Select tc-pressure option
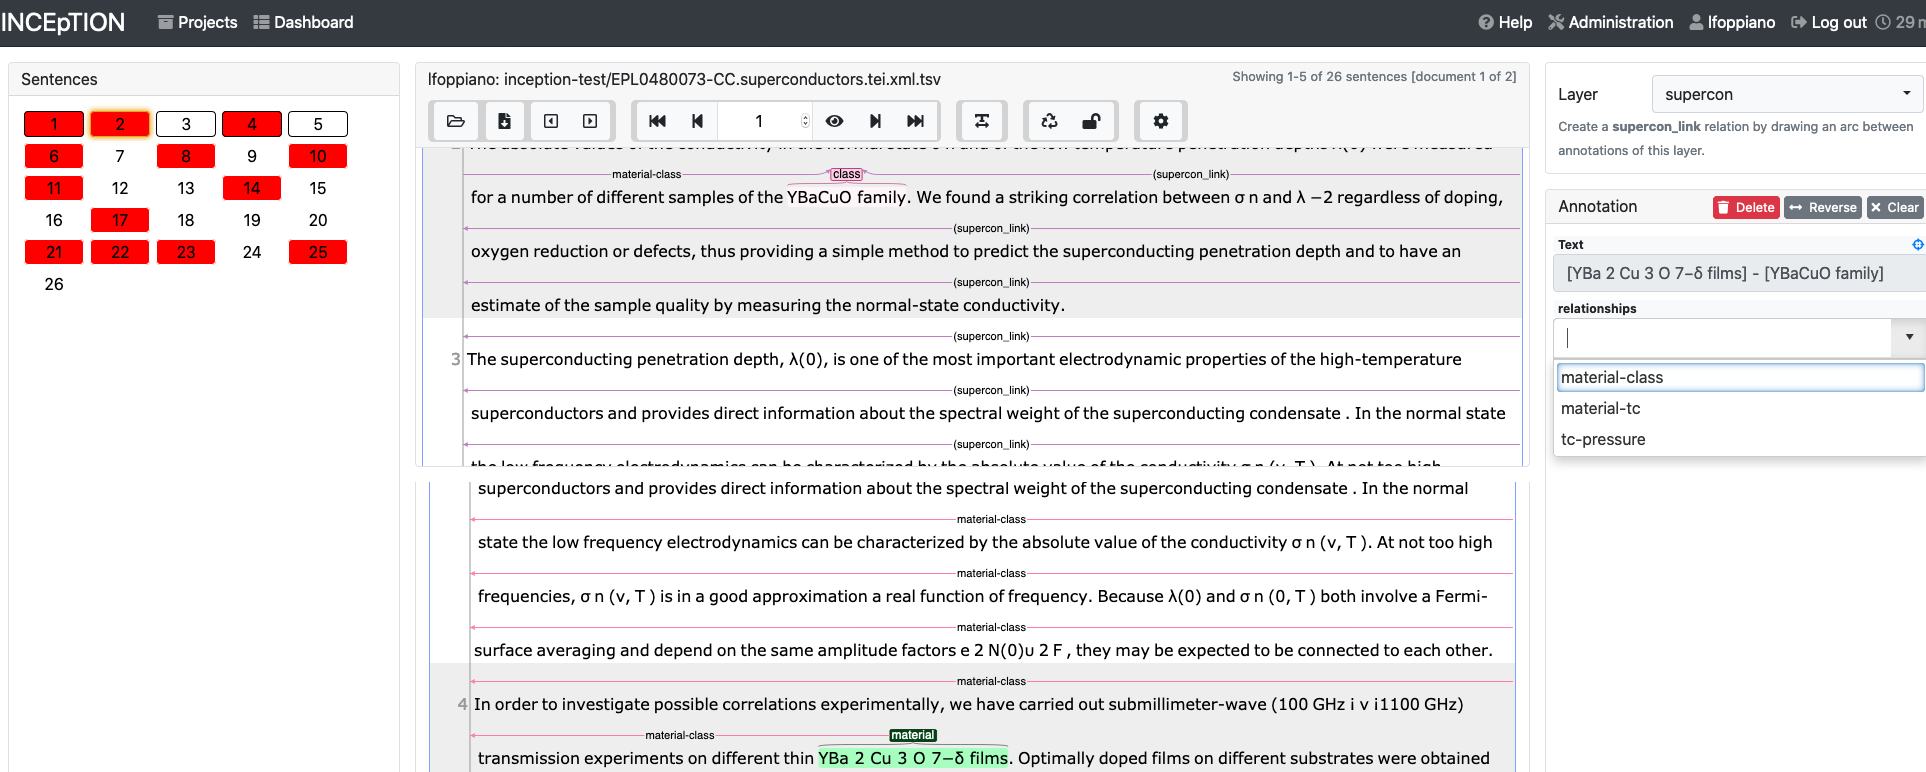 point(1740,439)
